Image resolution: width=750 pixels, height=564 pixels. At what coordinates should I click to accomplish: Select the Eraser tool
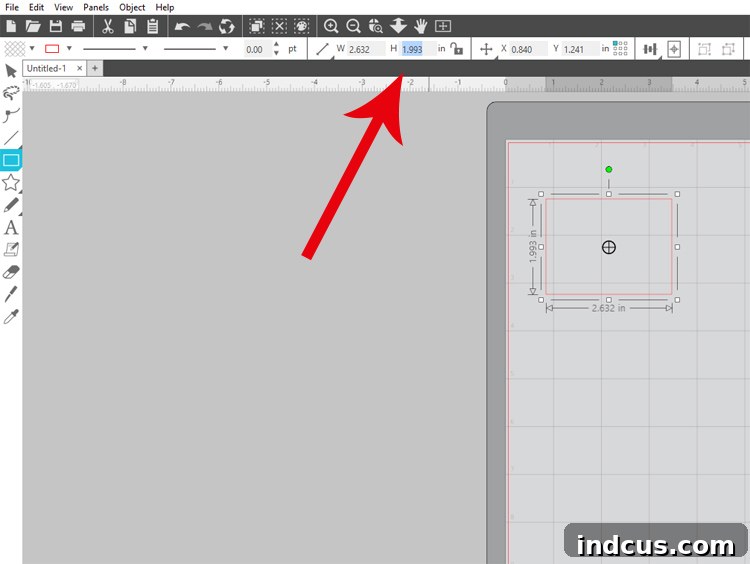(x=11, y=272)
